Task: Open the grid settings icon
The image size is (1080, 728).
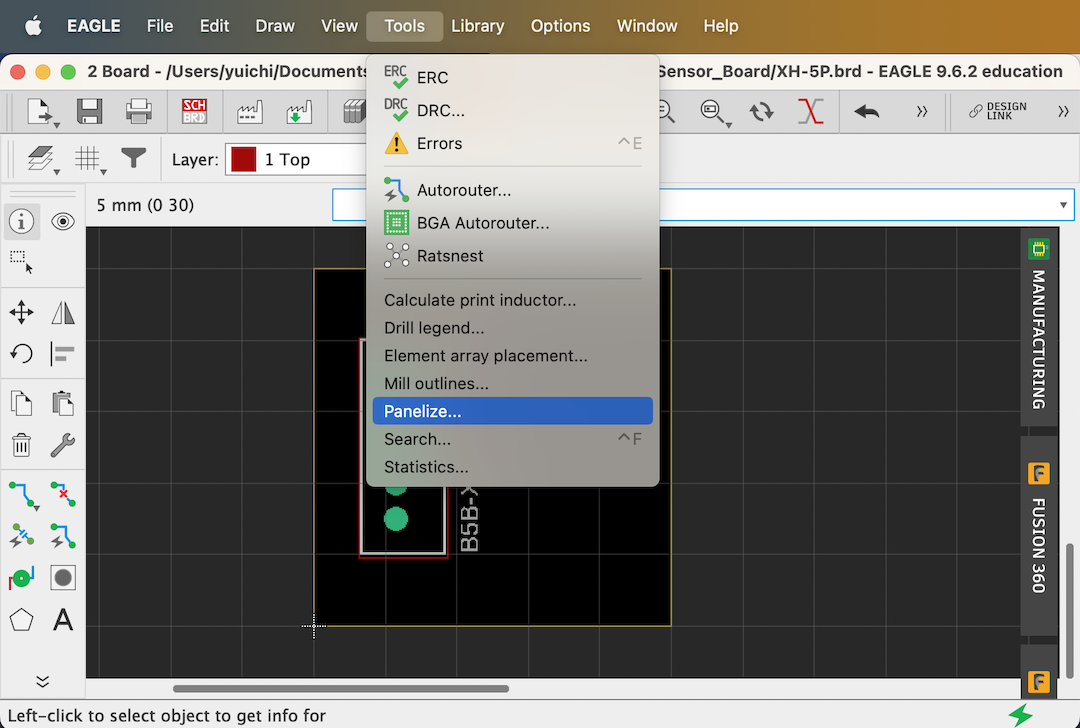Action: (90, 159)
